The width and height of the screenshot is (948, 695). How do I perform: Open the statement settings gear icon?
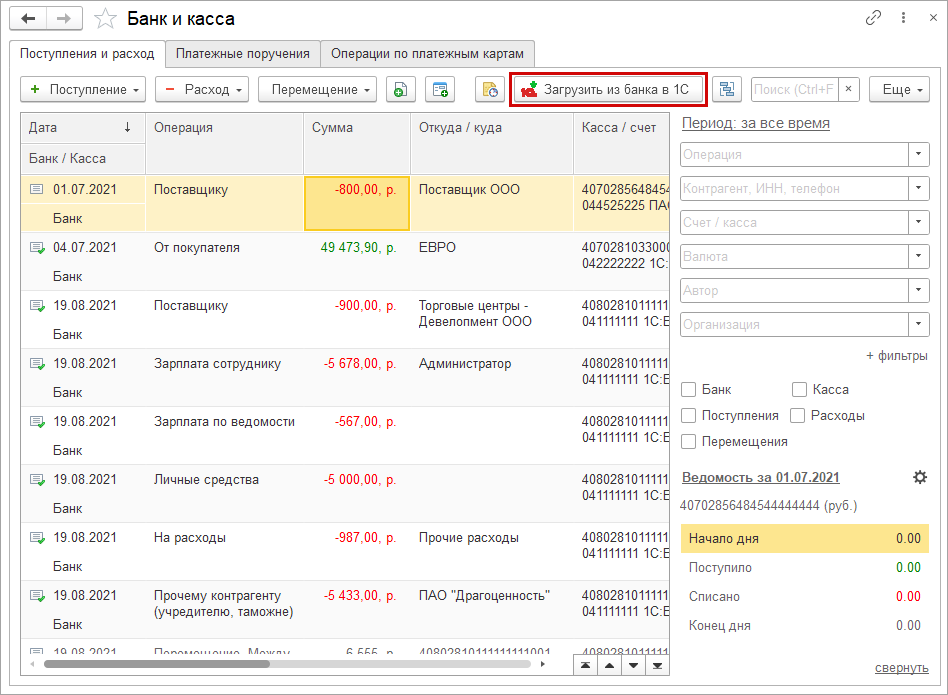(920, 478)
